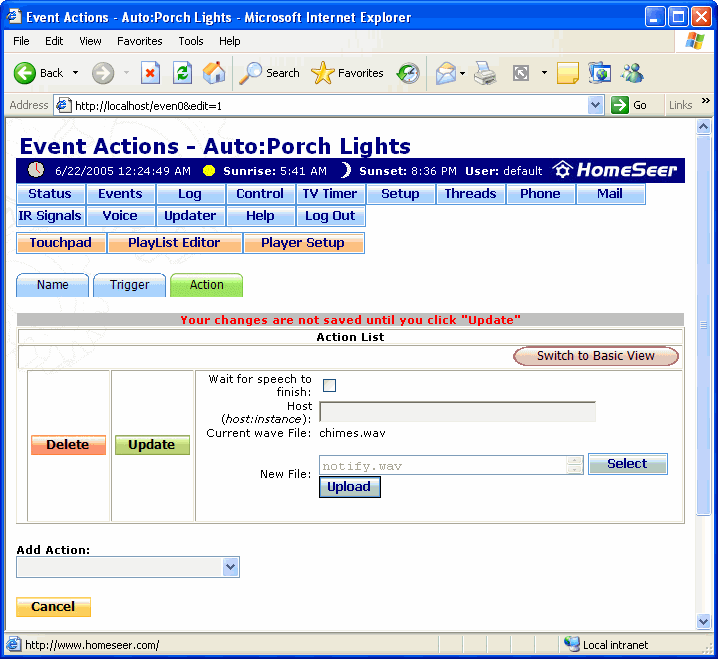Open the Favorites menu
Image resolution: width=718 pixels, height=659 pixels.
tap(140, 41)
